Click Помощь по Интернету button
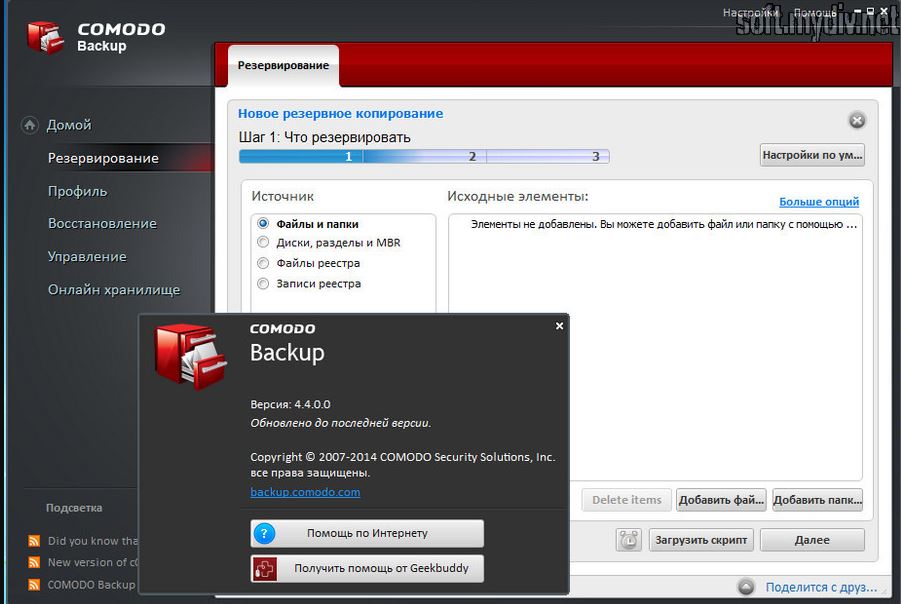The image size is (901, 604). point(367,533)
